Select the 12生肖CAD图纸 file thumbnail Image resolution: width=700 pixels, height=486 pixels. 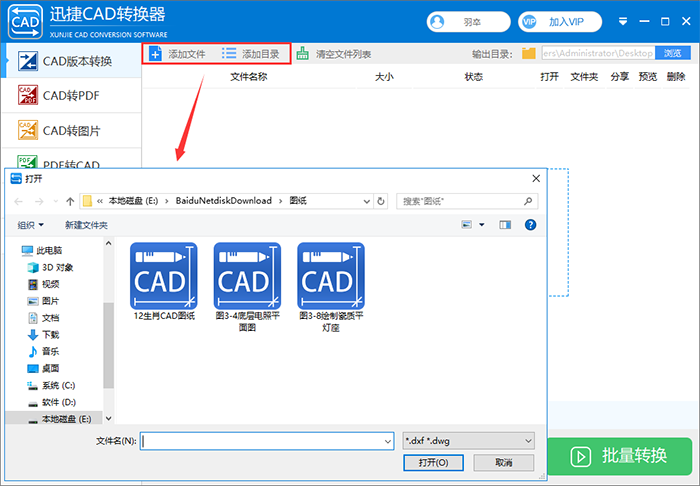[x=164, y=276]
